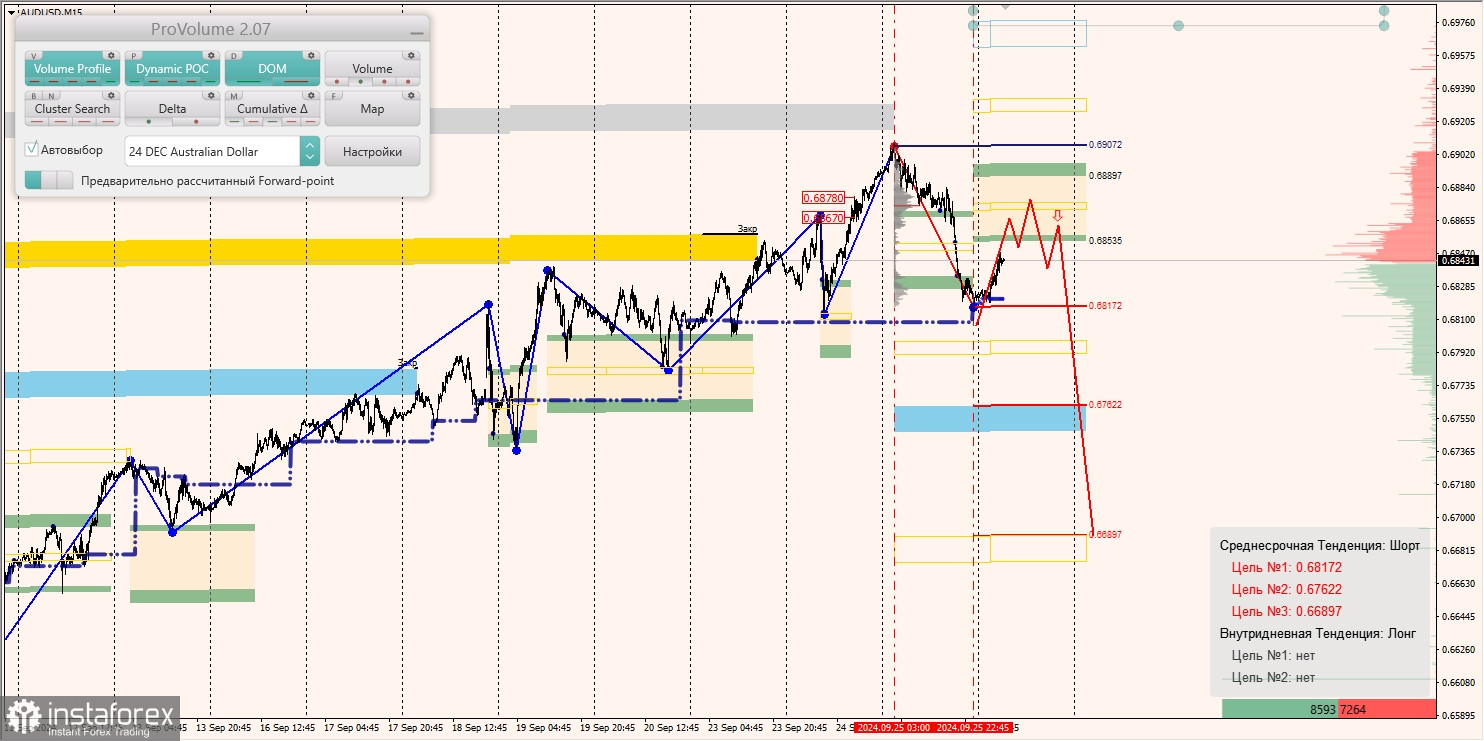1484x741 pixels.
Task: Open Dynamic POC gear settings
Action: tap(211, 55)
